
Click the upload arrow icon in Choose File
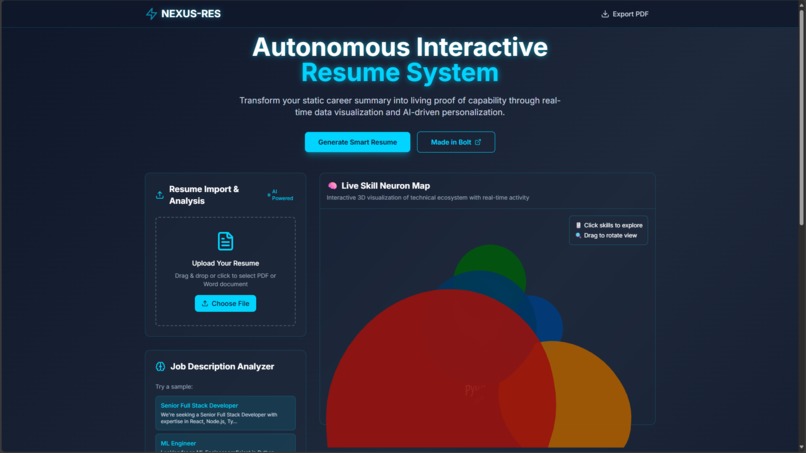pos(205,303)
